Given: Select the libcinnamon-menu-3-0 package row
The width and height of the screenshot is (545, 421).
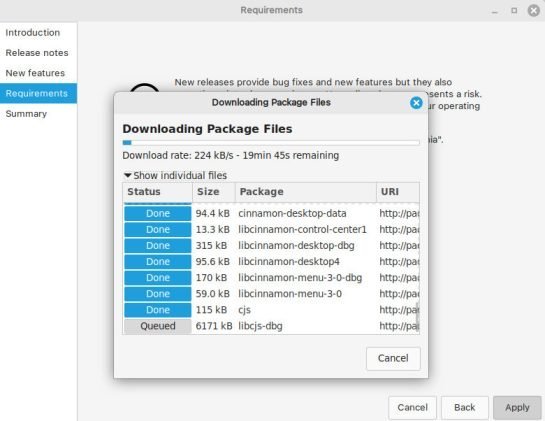Looking at the screenshot, I should [271, 294].
